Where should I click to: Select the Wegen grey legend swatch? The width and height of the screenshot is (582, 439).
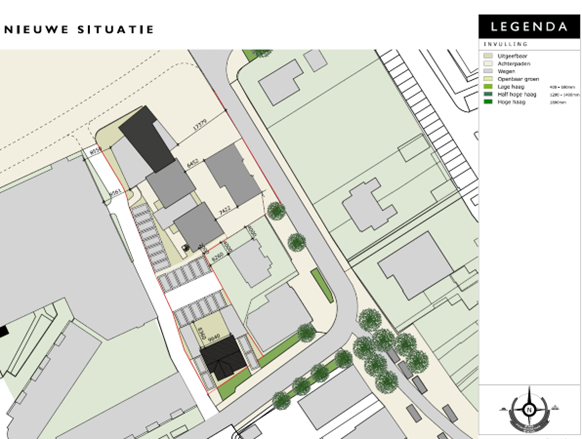[x=488, y=71]
